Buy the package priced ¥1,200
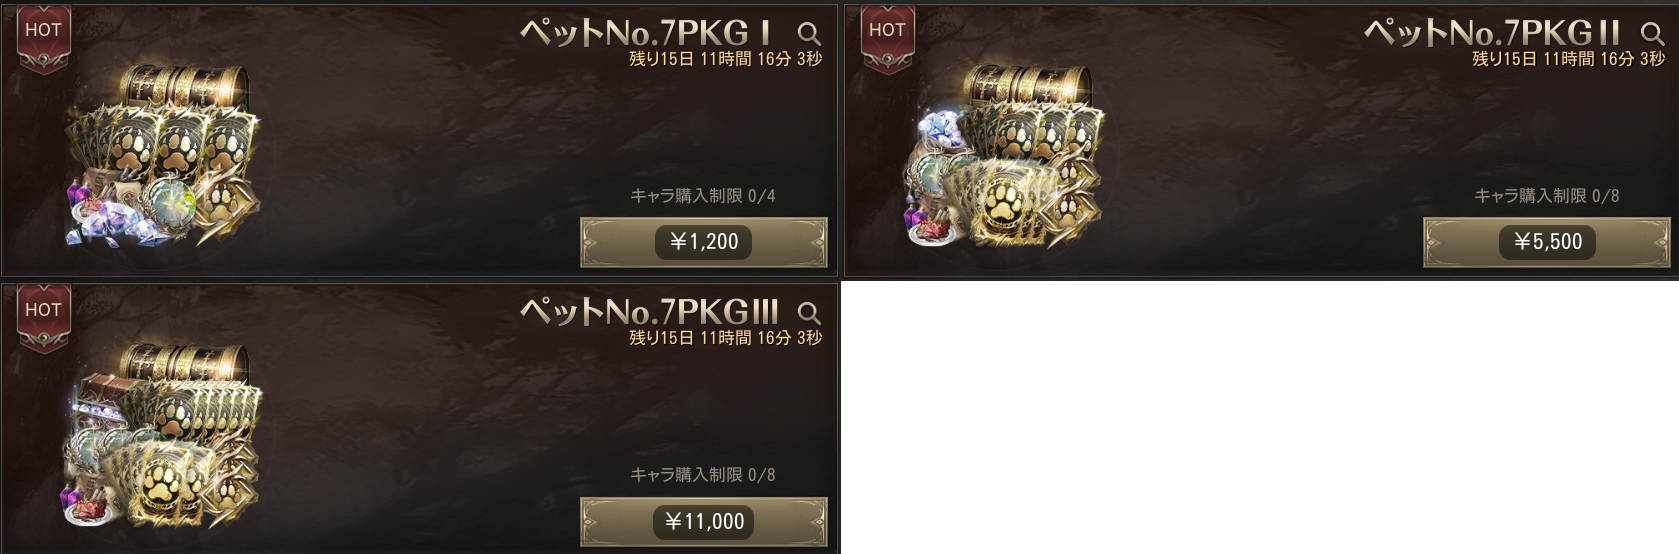The image size is (1679, 554). click(704, 242)
